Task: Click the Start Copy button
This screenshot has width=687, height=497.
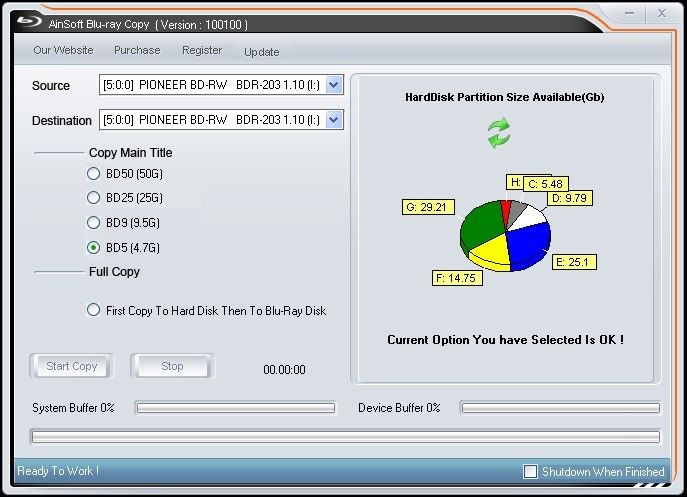Action: click(71, 366)
